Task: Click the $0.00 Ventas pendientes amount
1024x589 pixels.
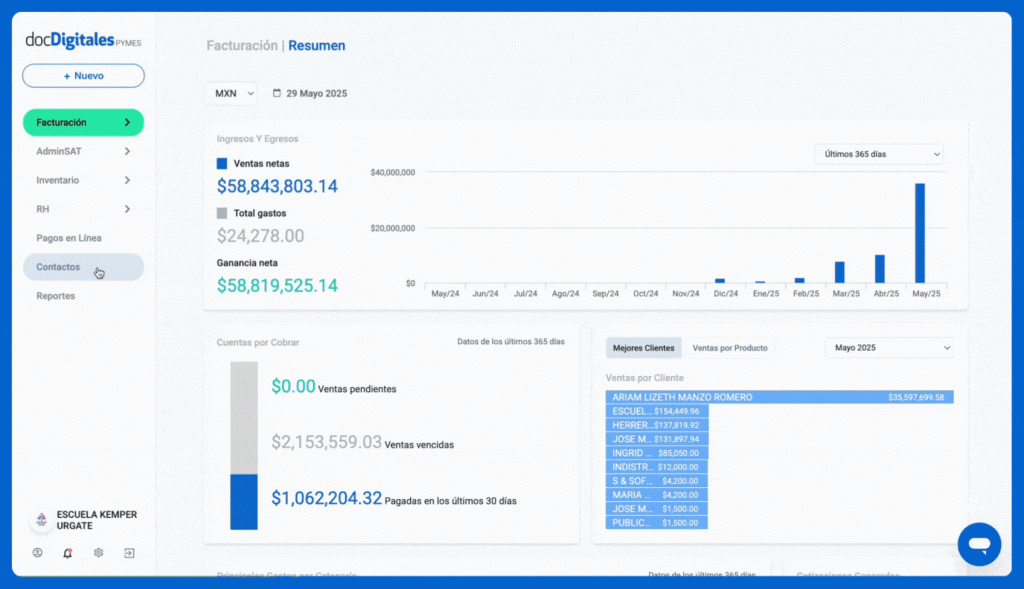Action: (x=293, y=387)
